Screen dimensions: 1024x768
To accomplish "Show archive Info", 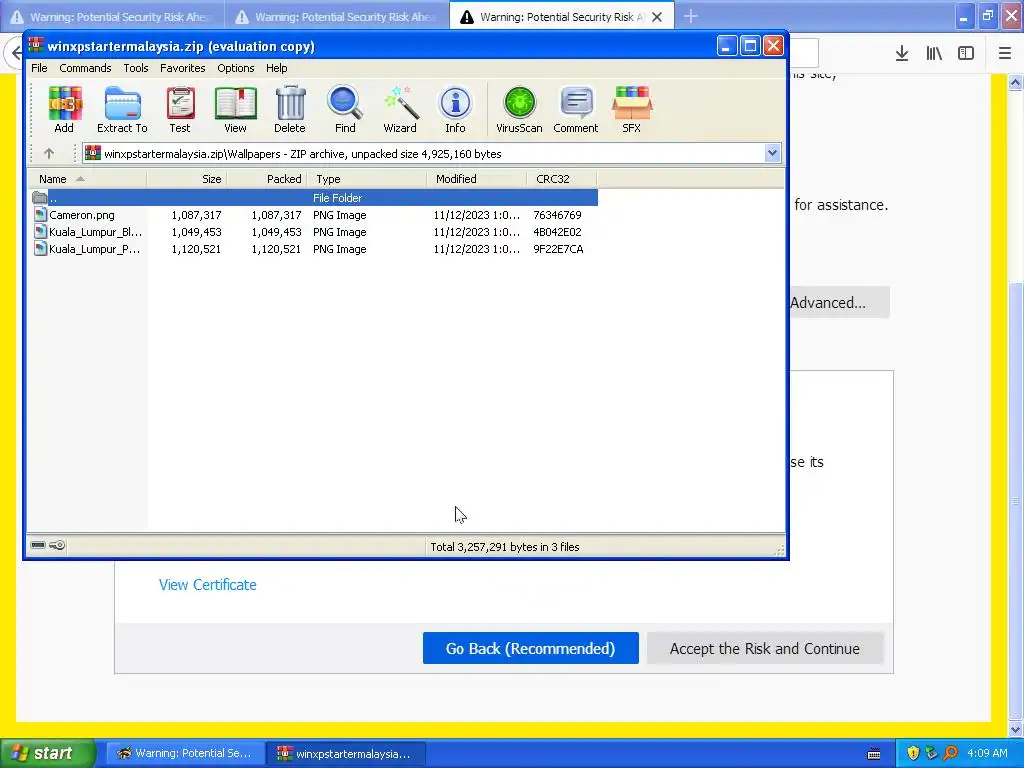I will pos(455,109).
